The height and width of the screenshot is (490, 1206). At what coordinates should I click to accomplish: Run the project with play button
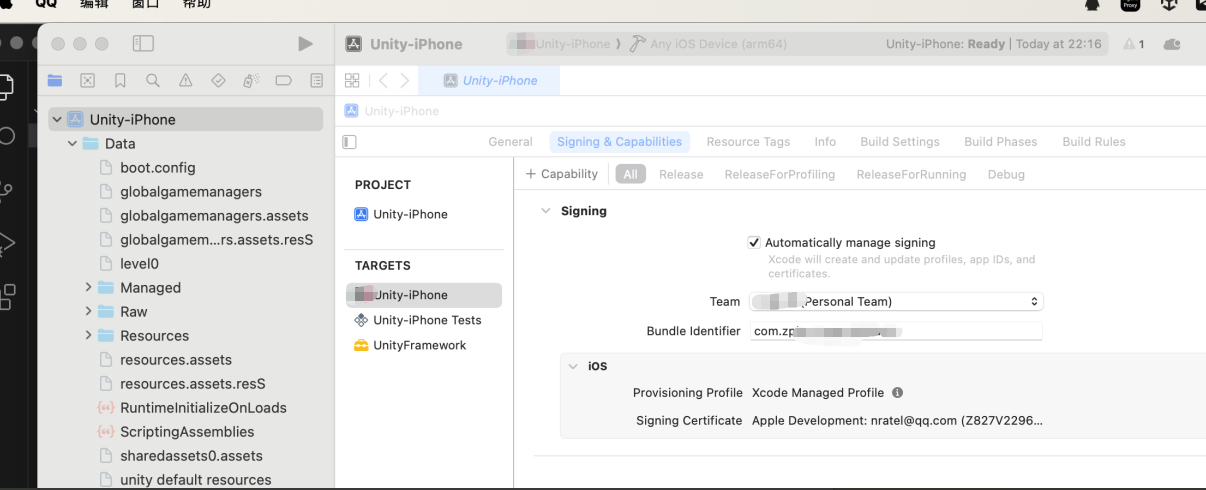pos(305,44)
